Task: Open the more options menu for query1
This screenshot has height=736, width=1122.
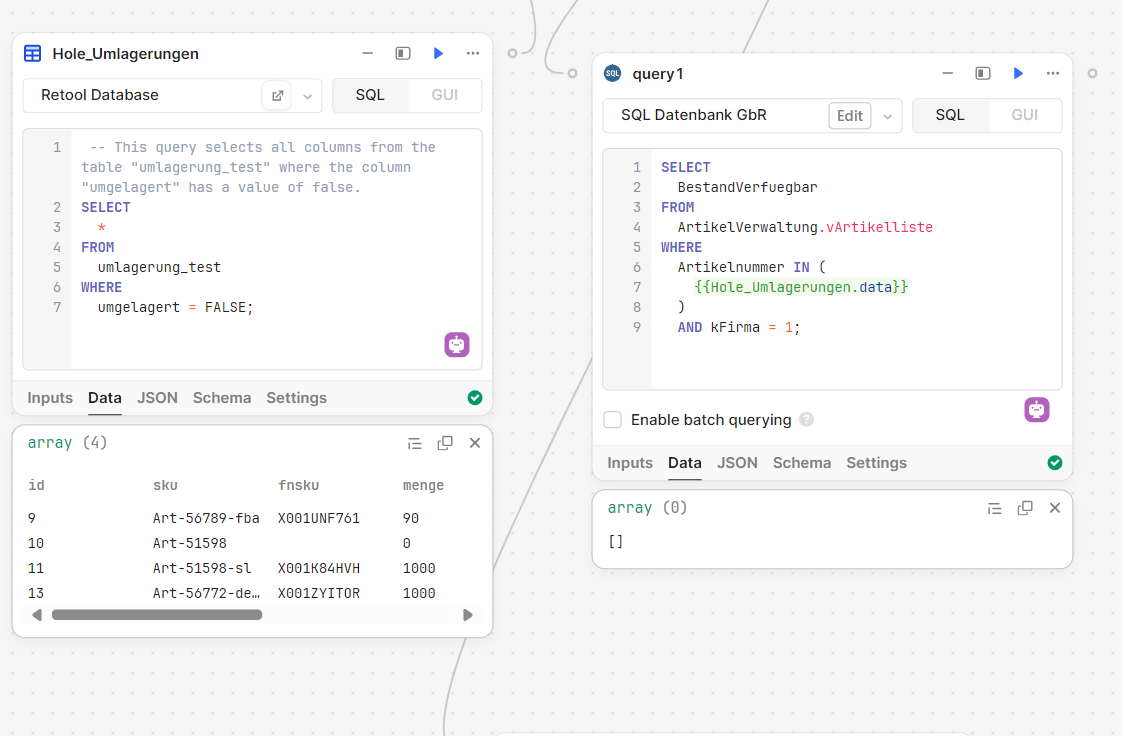Action: pyautogui.click(x=1053, y=73)
